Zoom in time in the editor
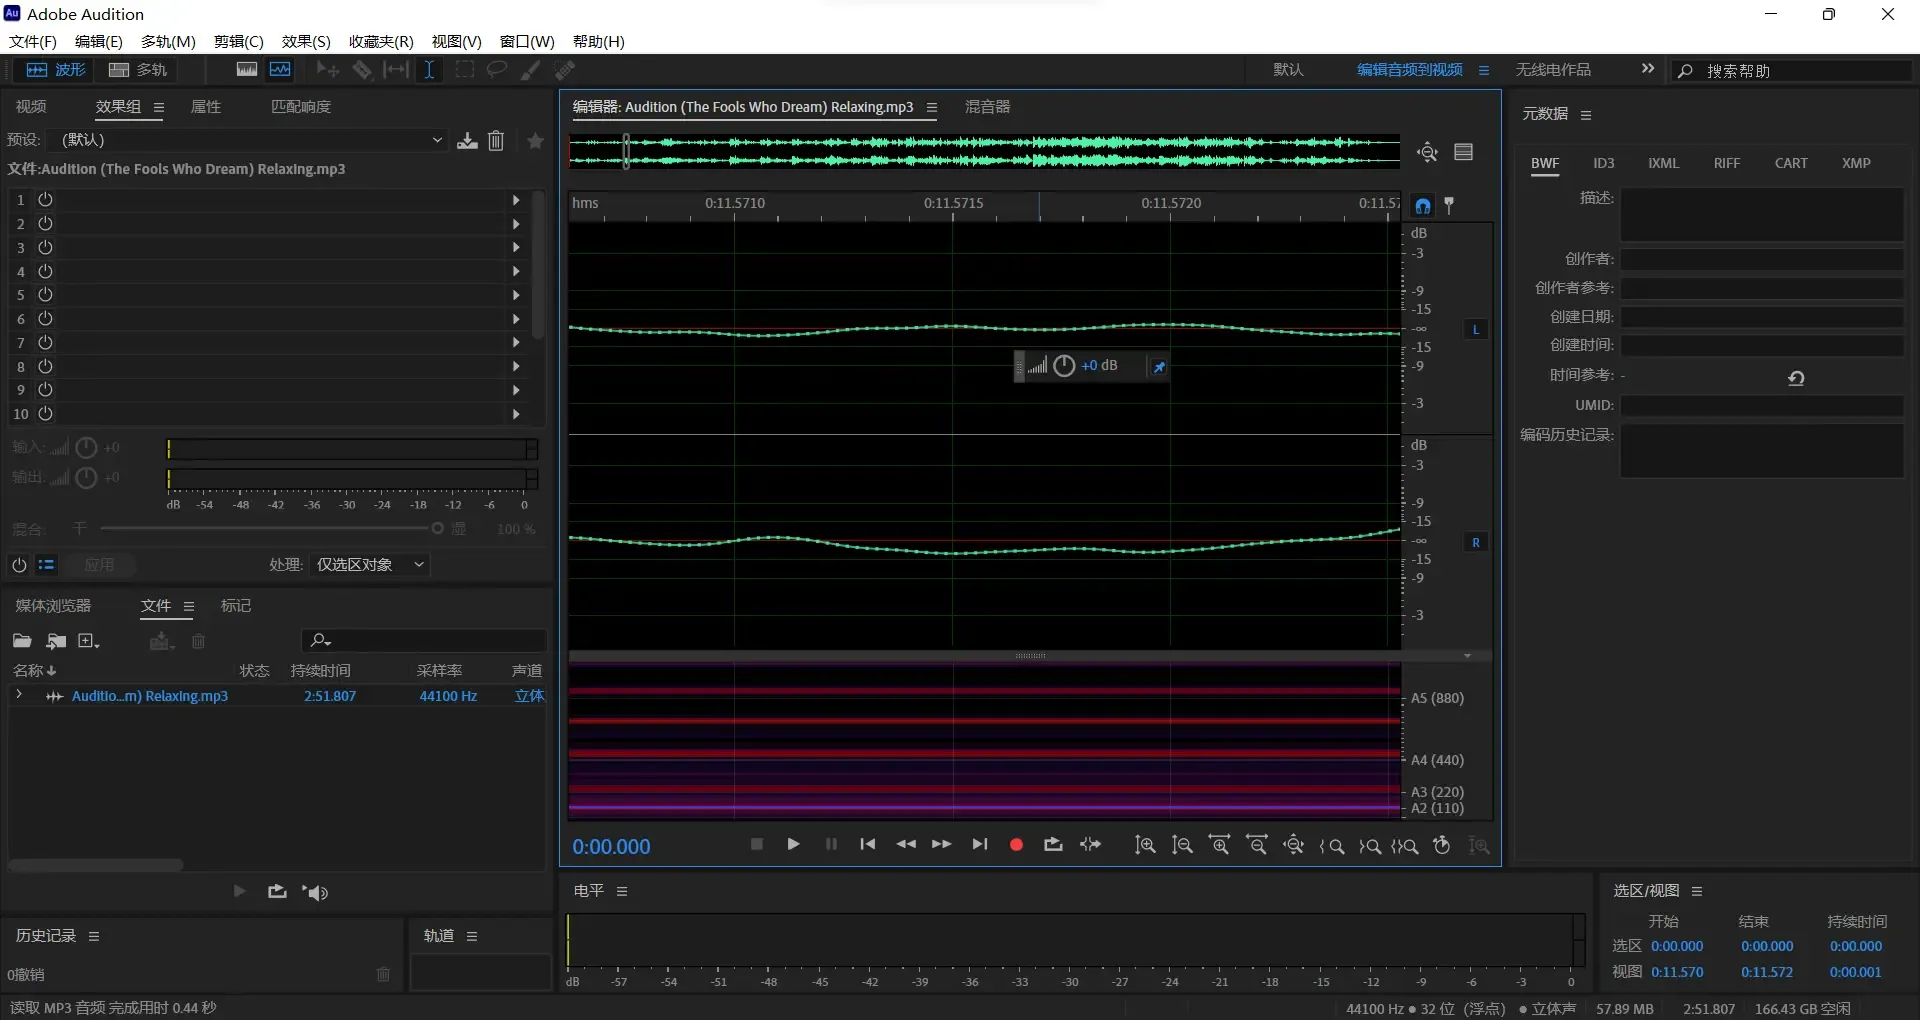This screenshot has height=1020, width=1920. (1220, 846)
